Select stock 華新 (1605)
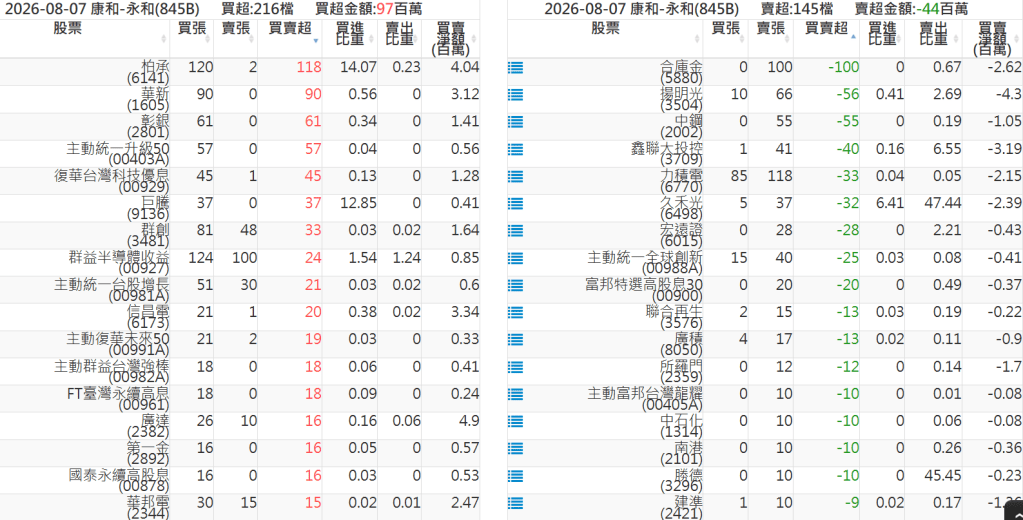 click(148, 100)
